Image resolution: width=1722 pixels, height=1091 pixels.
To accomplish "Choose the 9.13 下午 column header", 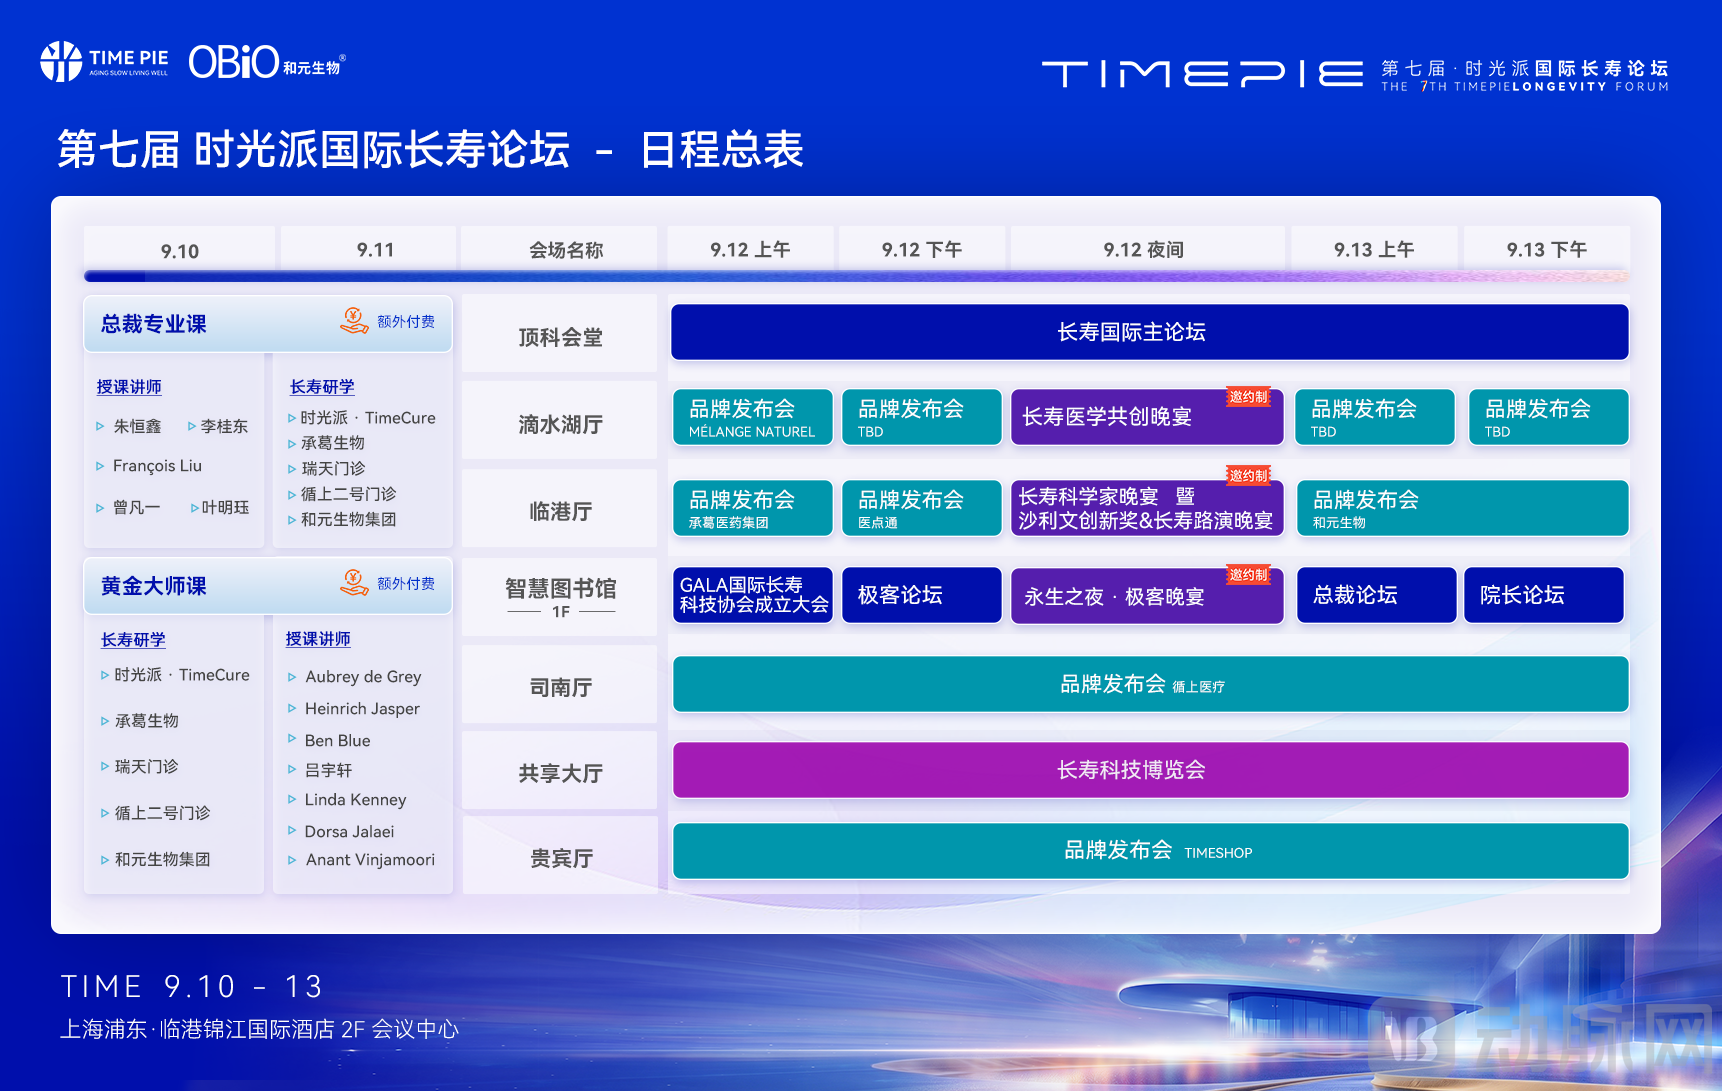I will pyautogui.click(x=1547, y=249).
